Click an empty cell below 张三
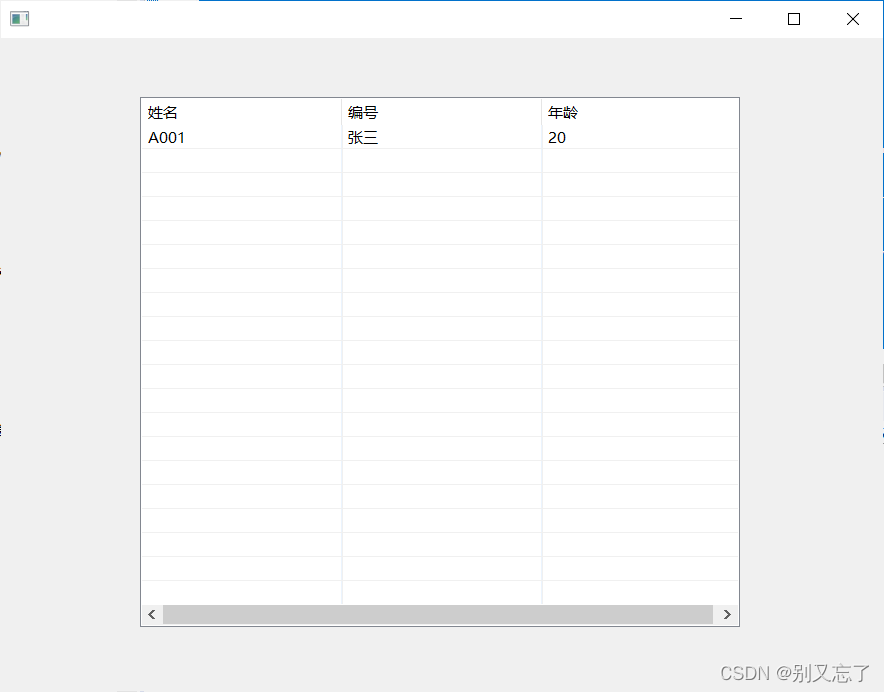Image resolution: width=884 pixels, height=692 pixels. pyautogui.click(x=440, y=162)
